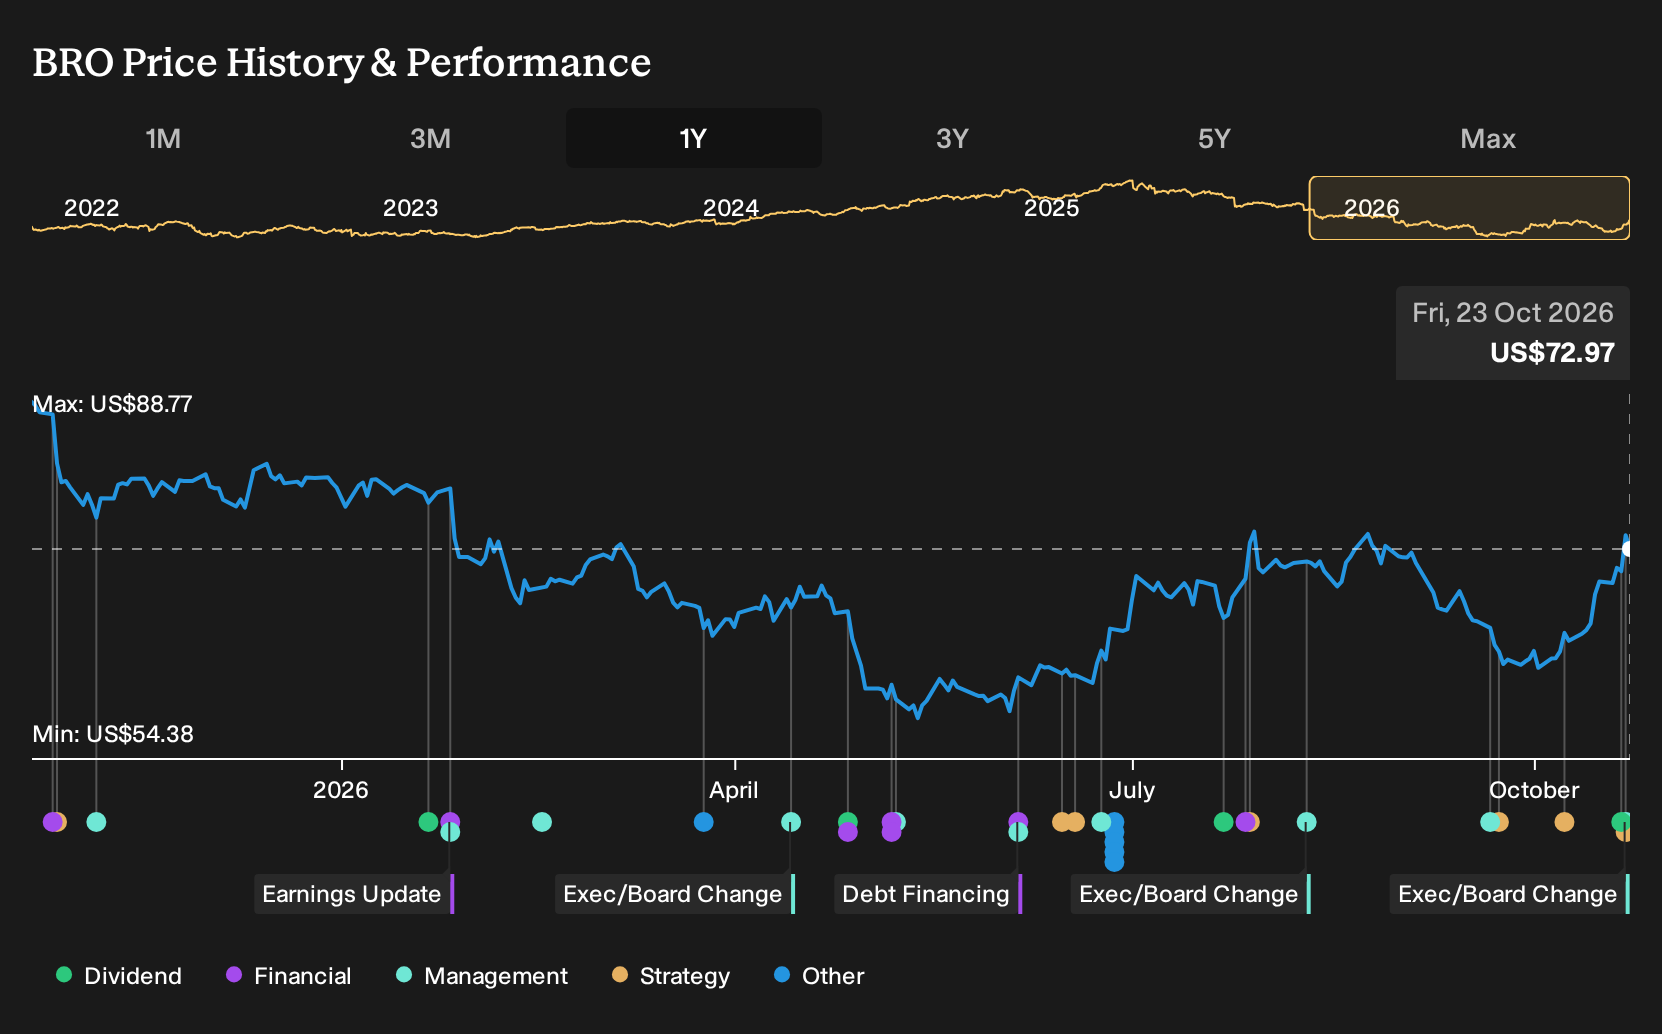Click the white current-price point on chart
Viewport: 1662px width, 1034px height.
point(1627,549)
